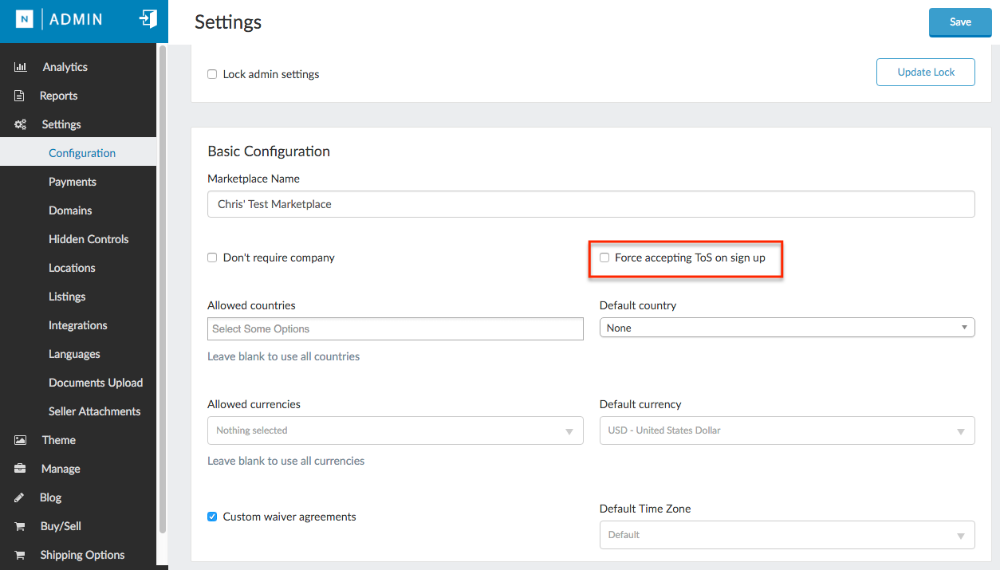The width and height of the screenshot is (1000, 570).
Task: Click the Blog pencil icon
Action: click(x=19, y=498)
